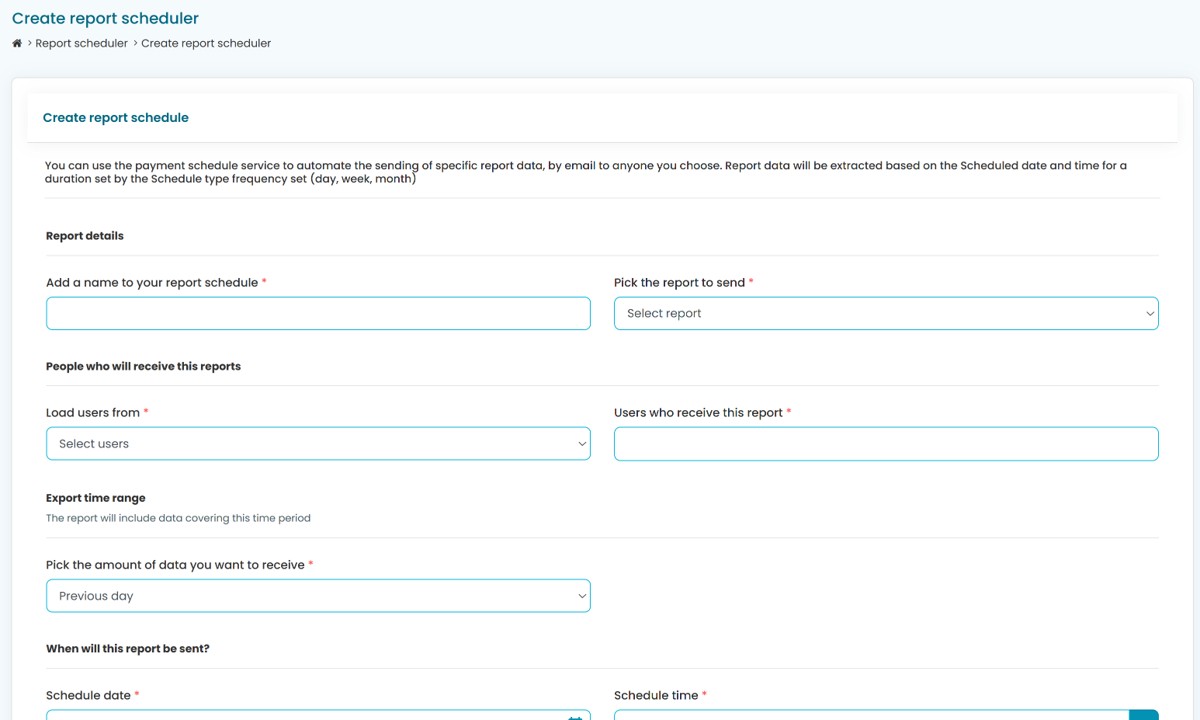Screen dimensions: 1200x720
Task: Click 'Pick the amount of data' label
Action: click(175, 565)
